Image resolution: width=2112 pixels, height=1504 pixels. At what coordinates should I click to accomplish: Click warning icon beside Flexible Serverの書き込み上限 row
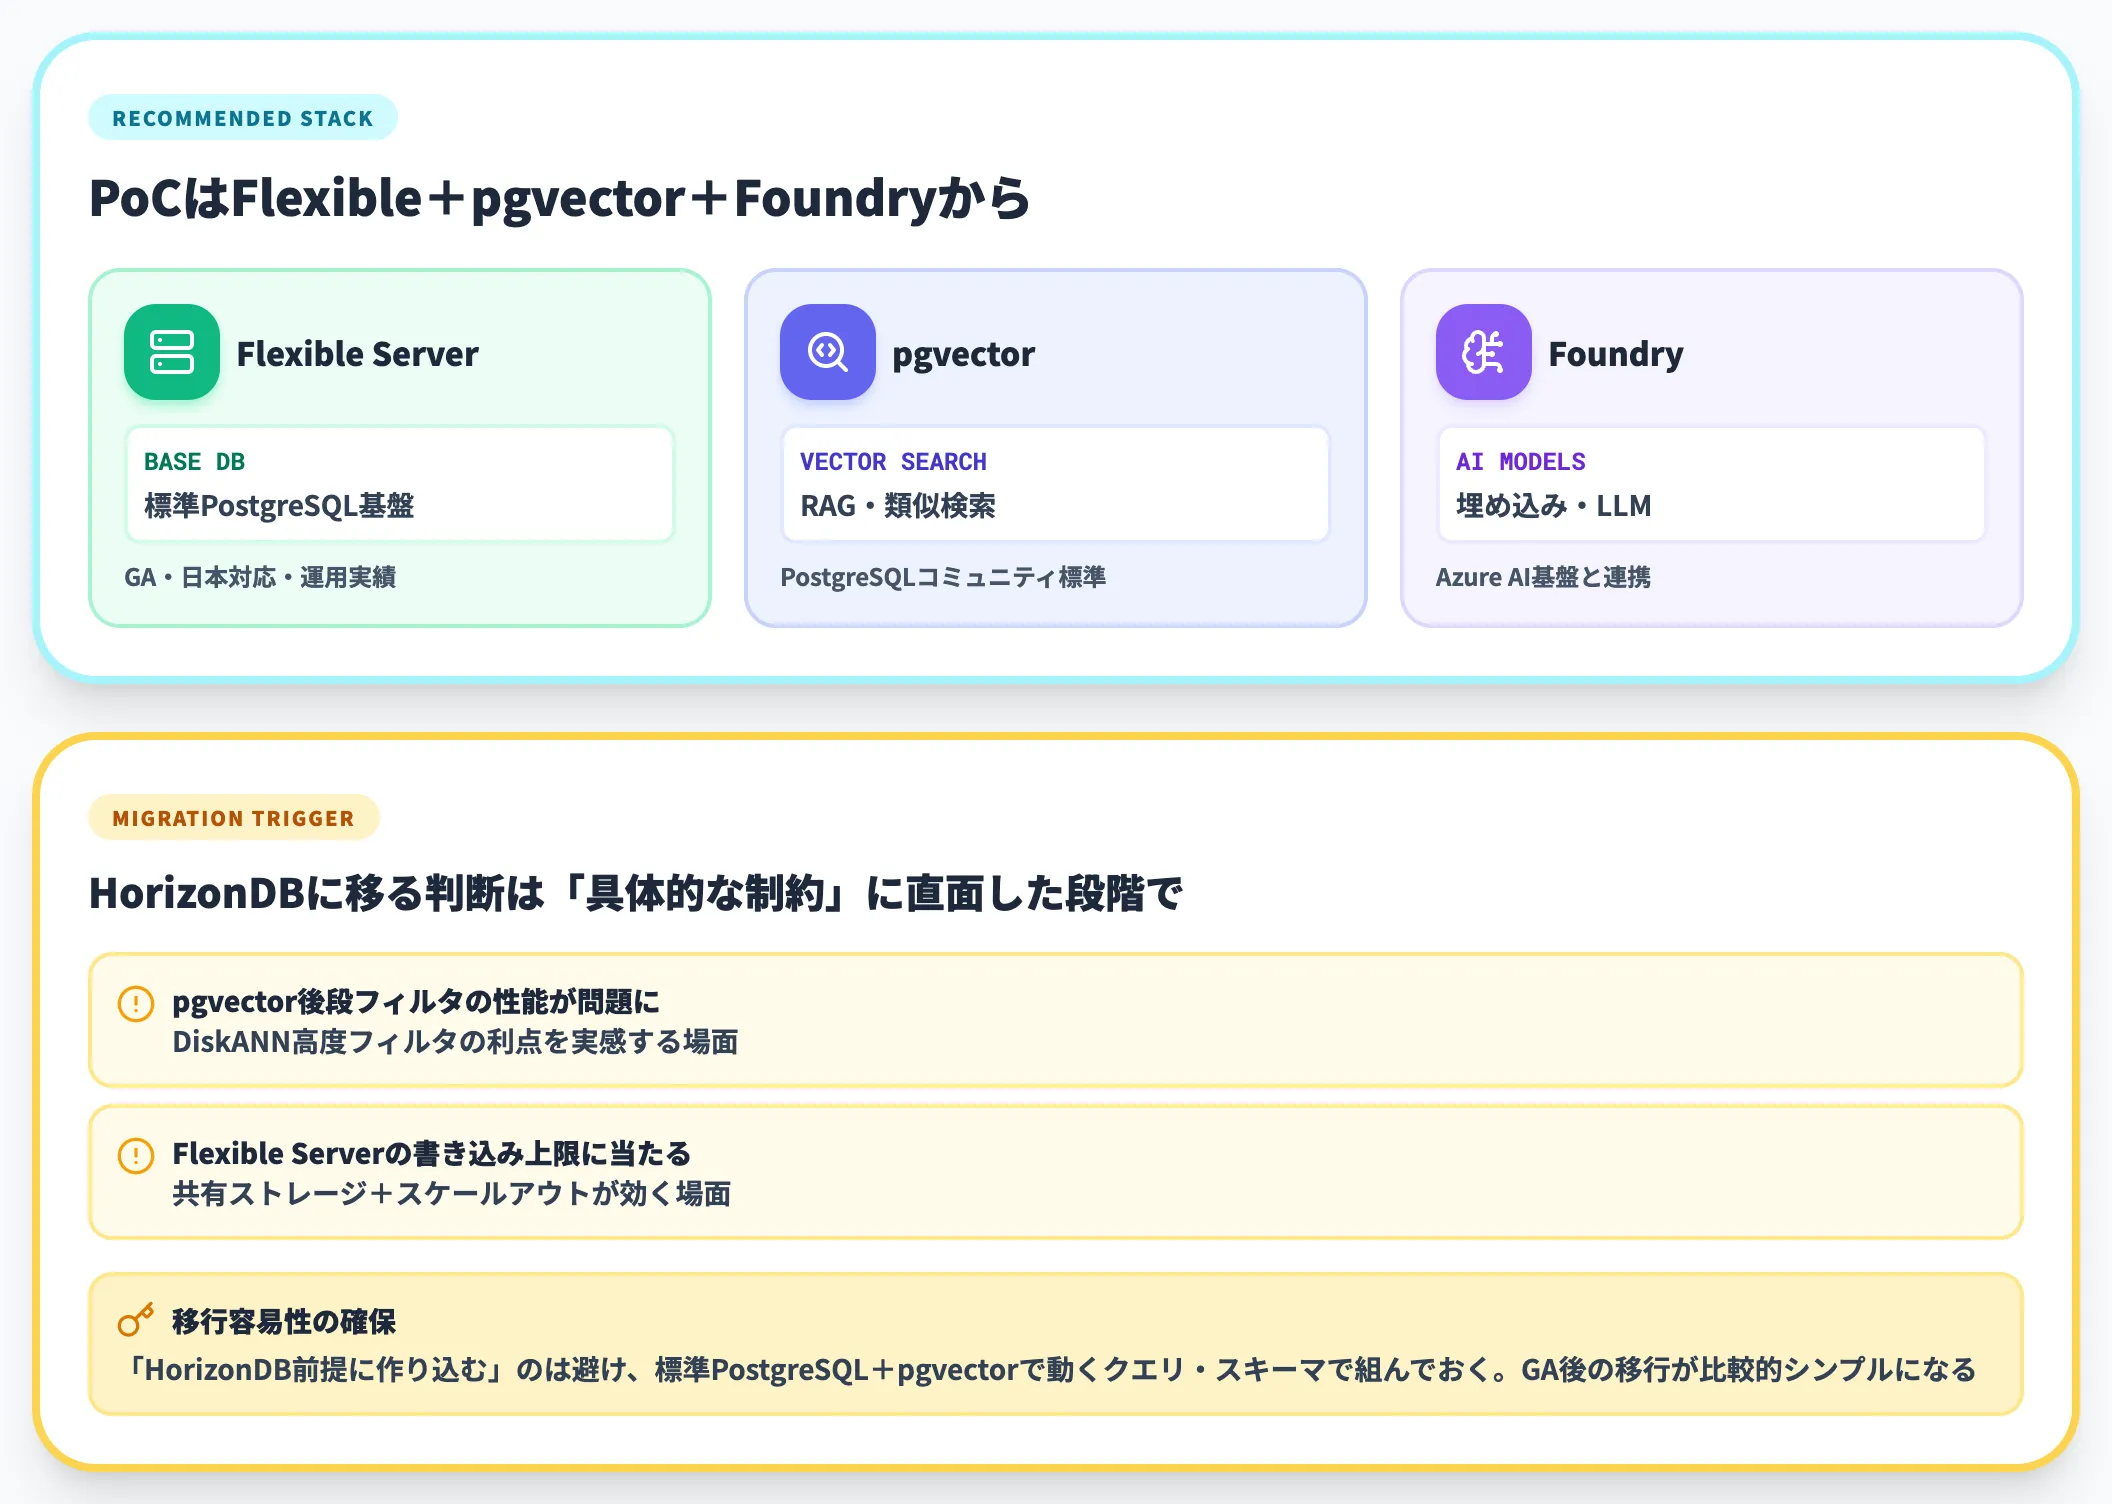(x=136, y=1155)
